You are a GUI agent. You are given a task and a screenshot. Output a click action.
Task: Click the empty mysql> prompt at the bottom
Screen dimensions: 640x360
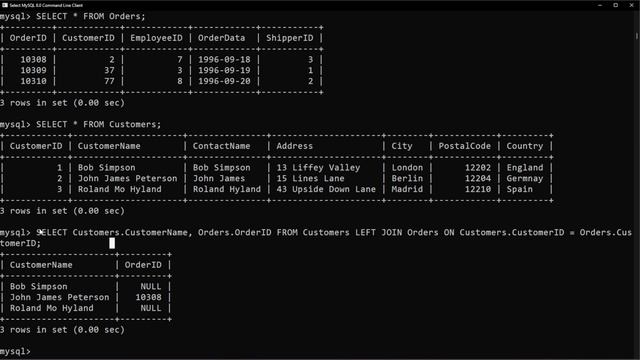(15, 351)
